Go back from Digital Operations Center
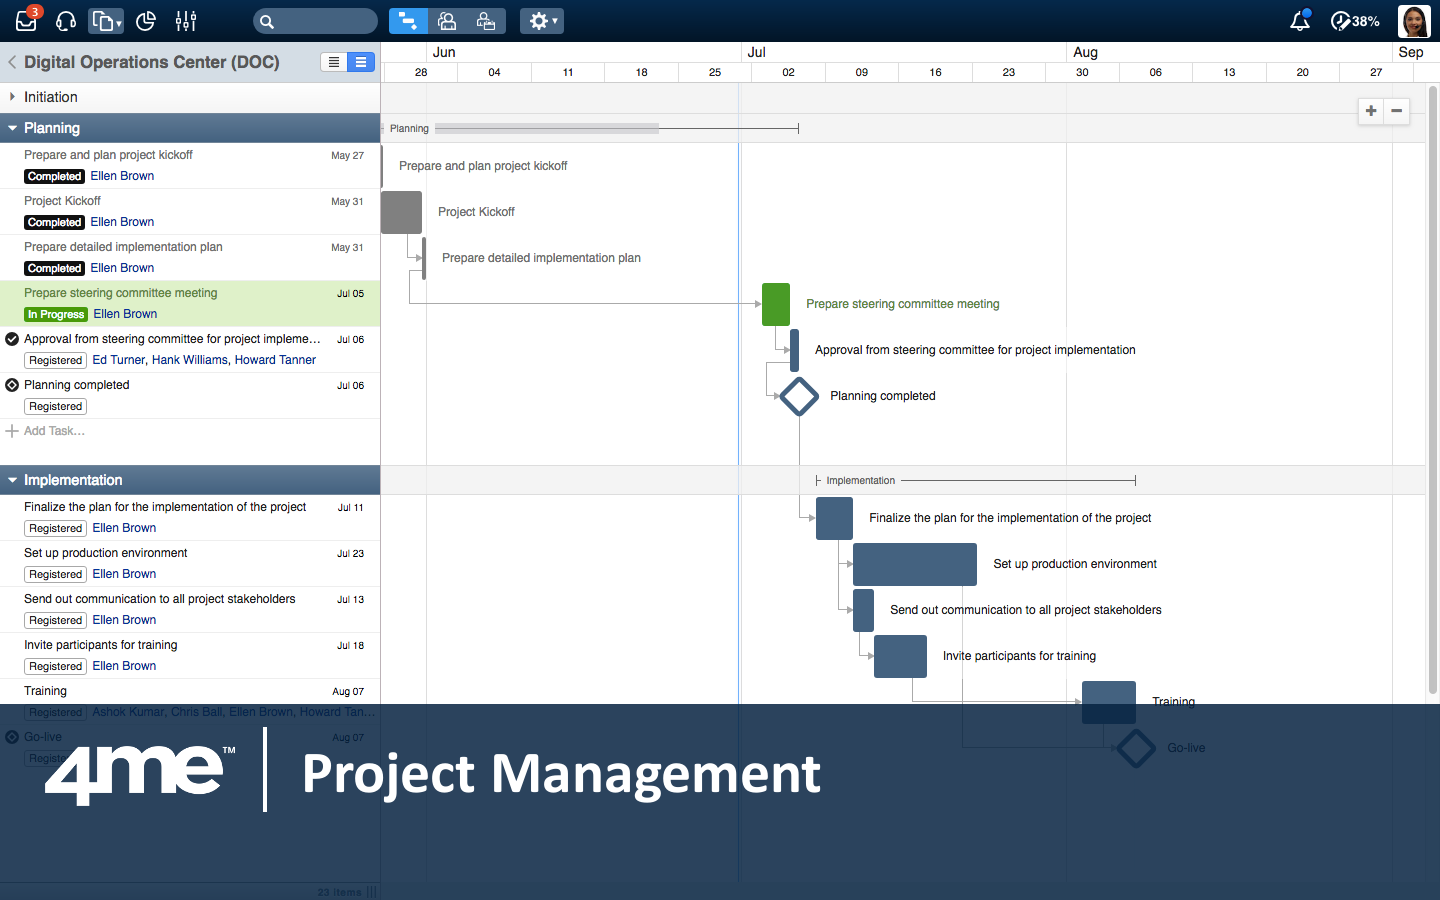The image size is (1440, 900). coord(12,62)
